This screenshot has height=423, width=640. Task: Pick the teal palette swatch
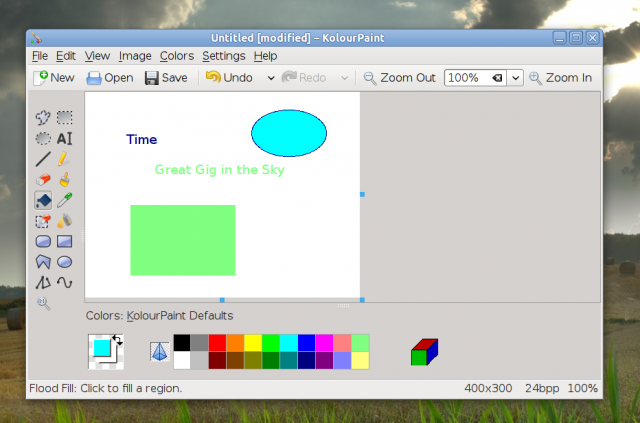(x=289, y=361)
